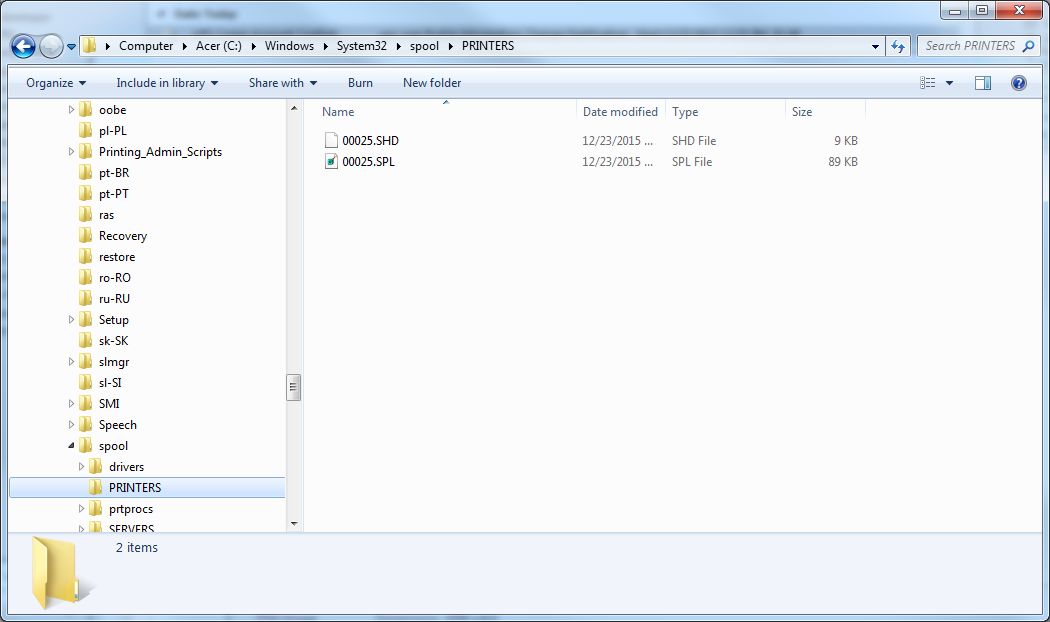Click the New folder button
Viewport: 1050px width, 622px height.
[432, 83]
